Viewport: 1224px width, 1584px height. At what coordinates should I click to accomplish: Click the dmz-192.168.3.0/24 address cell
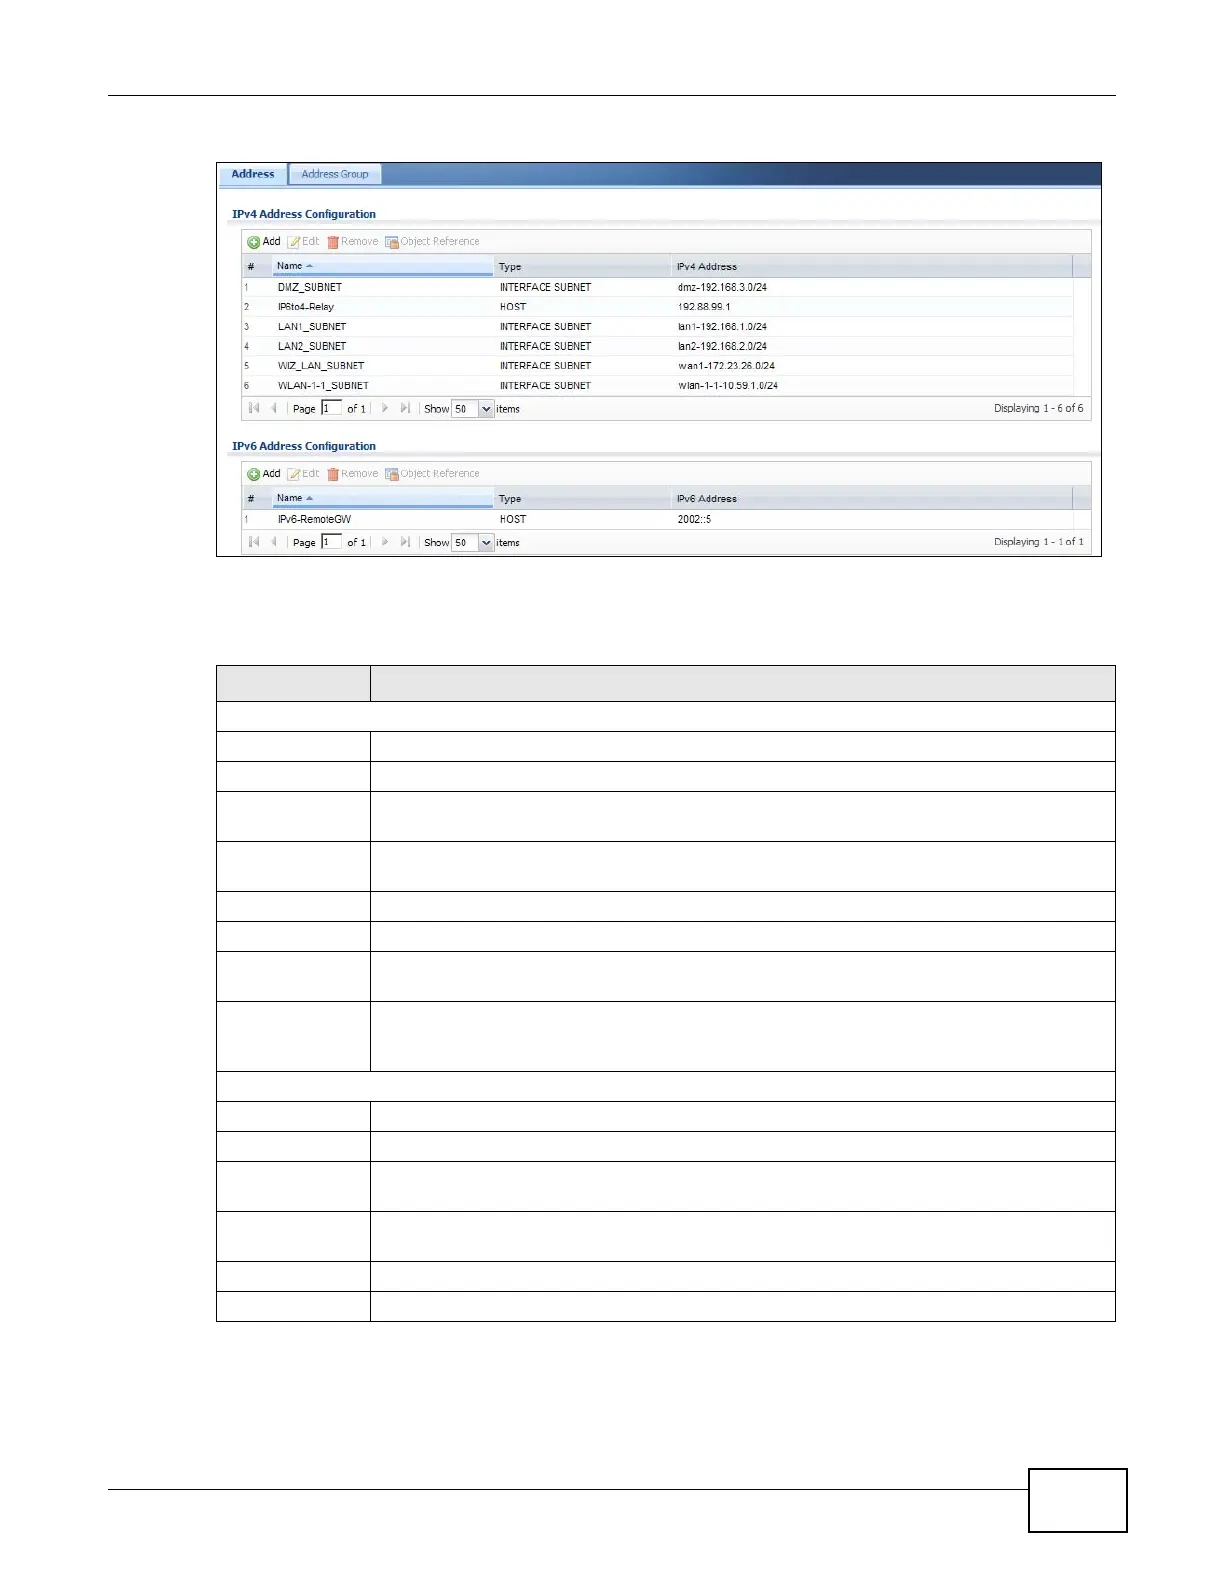coord(722,287)
